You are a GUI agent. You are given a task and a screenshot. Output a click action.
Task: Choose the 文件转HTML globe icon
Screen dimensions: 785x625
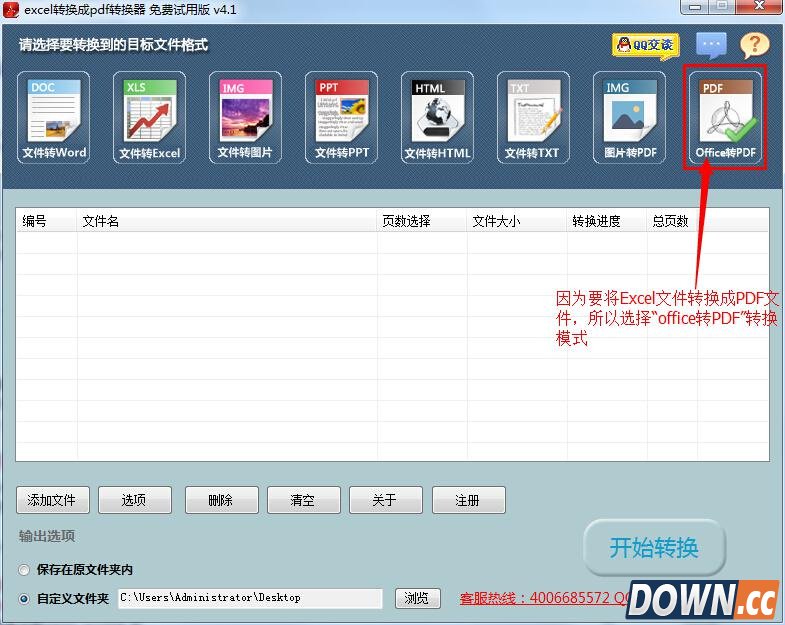click(x=437, y=118)
